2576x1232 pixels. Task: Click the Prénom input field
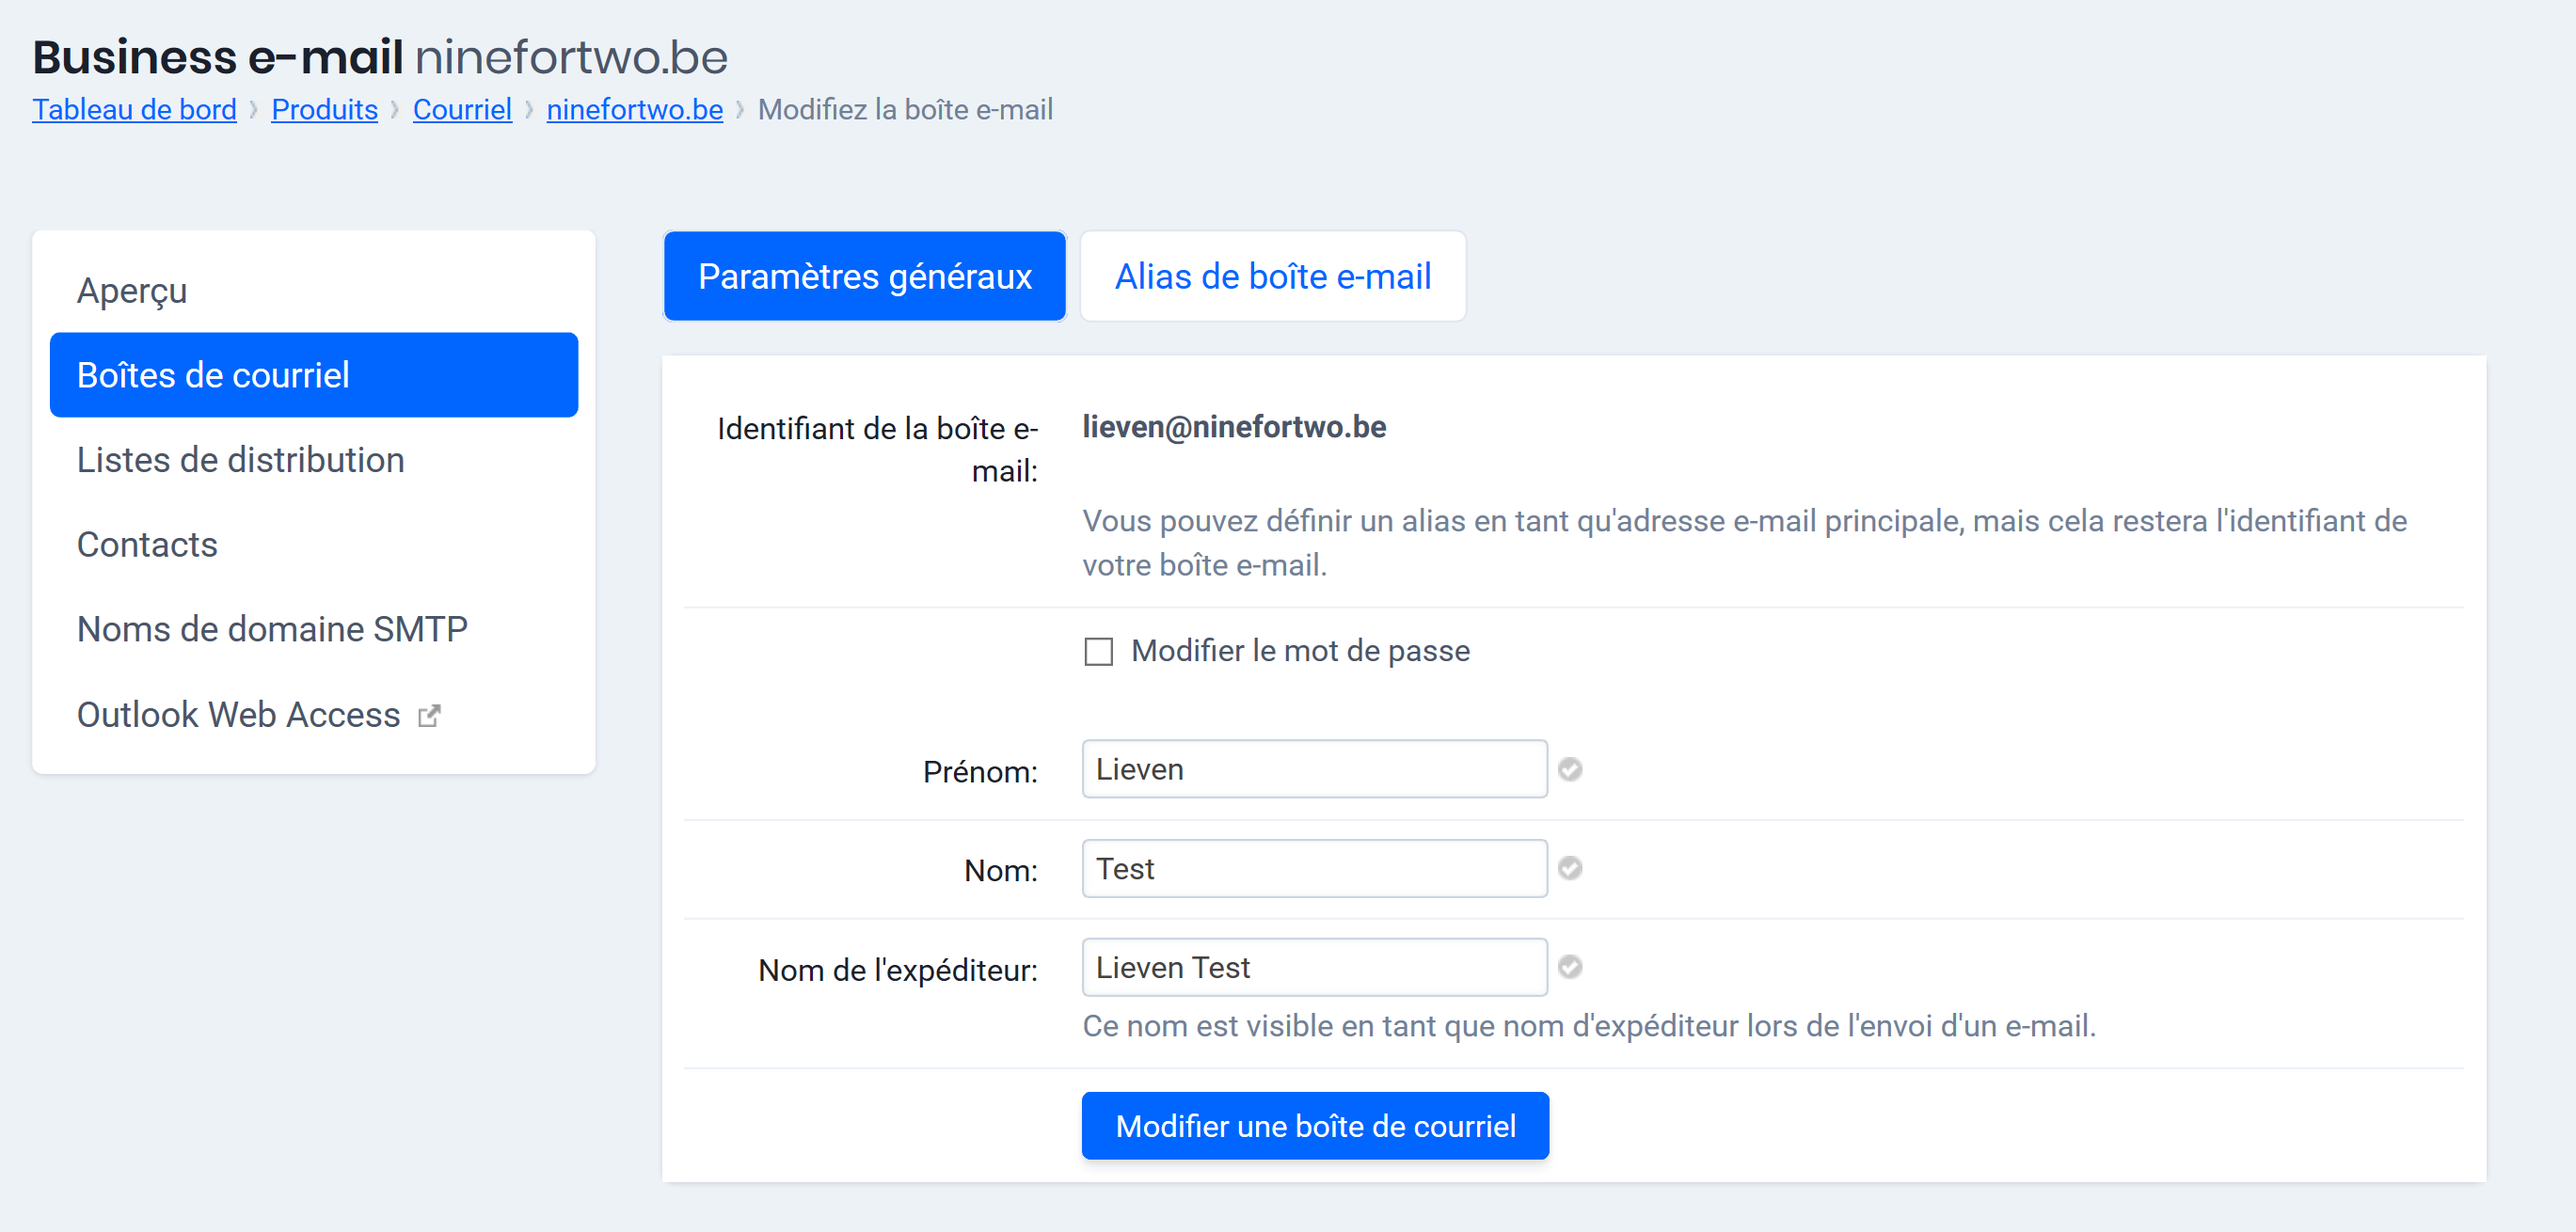coord(1312,767)
